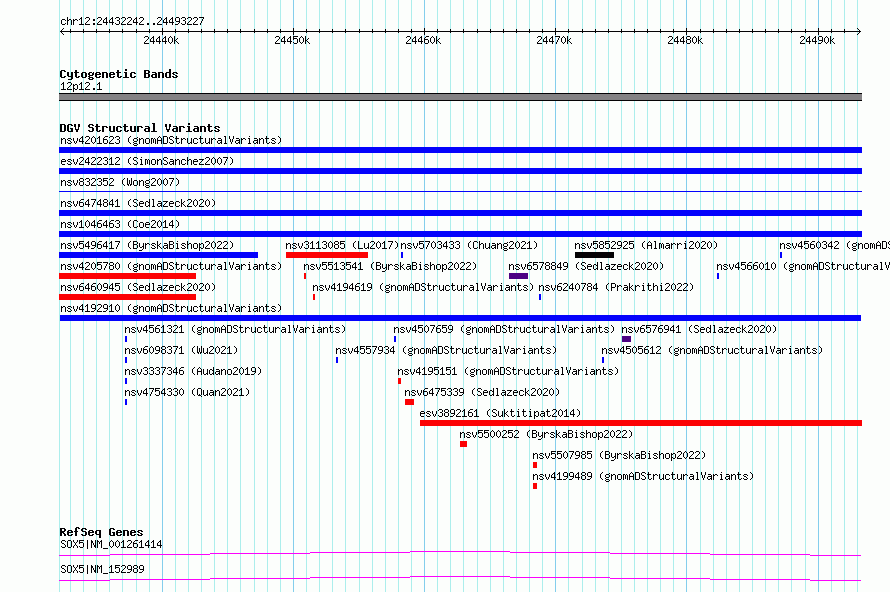The image size is (890, 592).
Task: Click nsv5507985 ByrskaBishop2022 label
Action: 619,455
